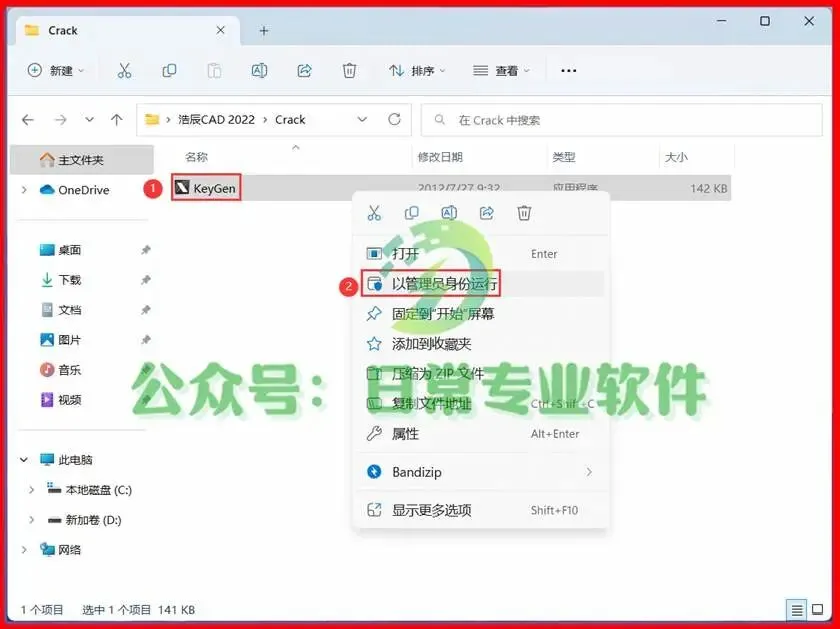This screenshot has width=840, height=629.
Task: Open the 排序 sort dropdown
Action: [417, 70]
